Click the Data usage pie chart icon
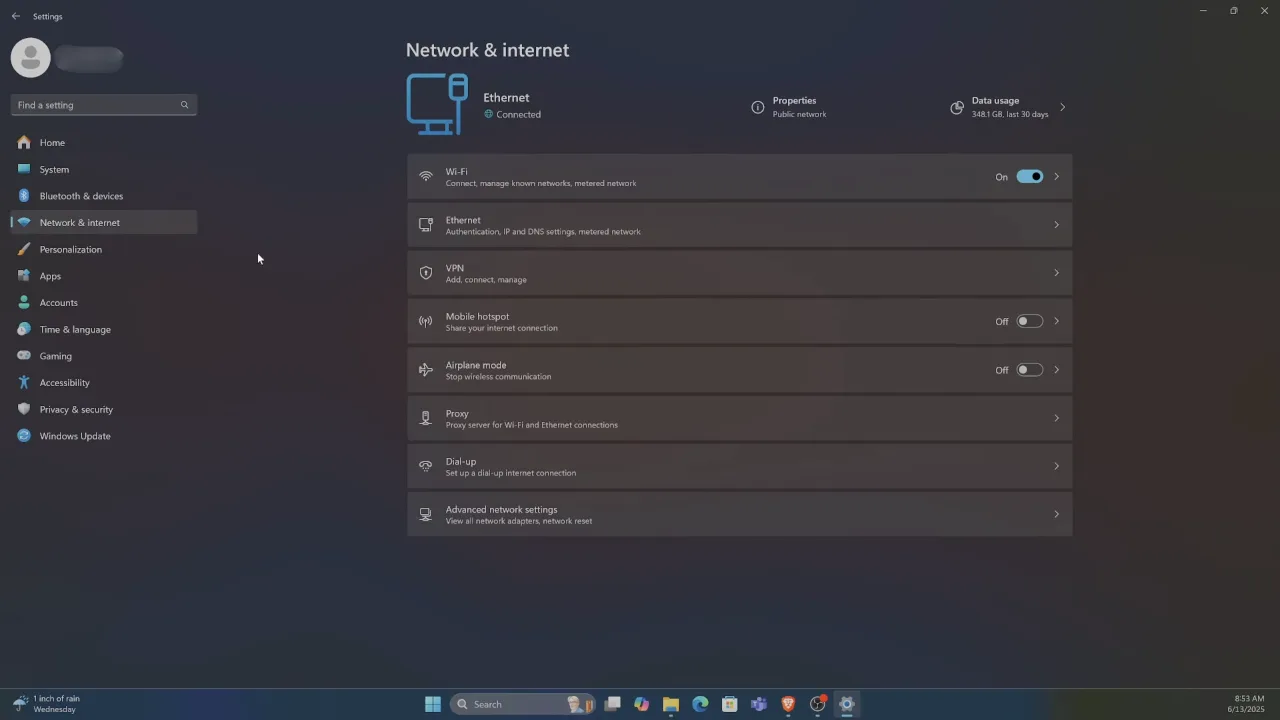1280x720 pixels. point(956,107)
